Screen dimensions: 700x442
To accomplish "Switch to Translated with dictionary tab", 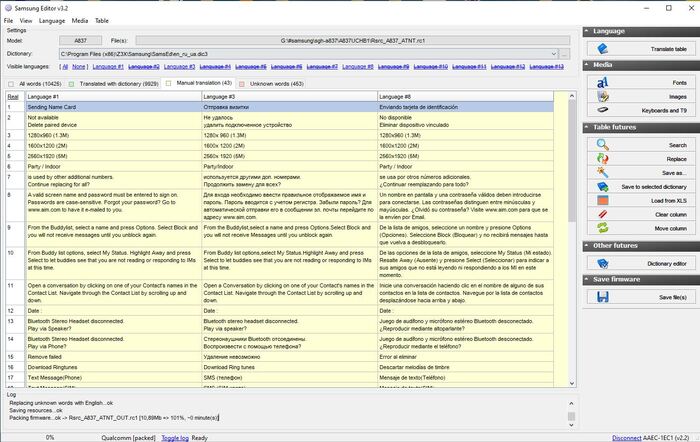I will click(114, 83).
